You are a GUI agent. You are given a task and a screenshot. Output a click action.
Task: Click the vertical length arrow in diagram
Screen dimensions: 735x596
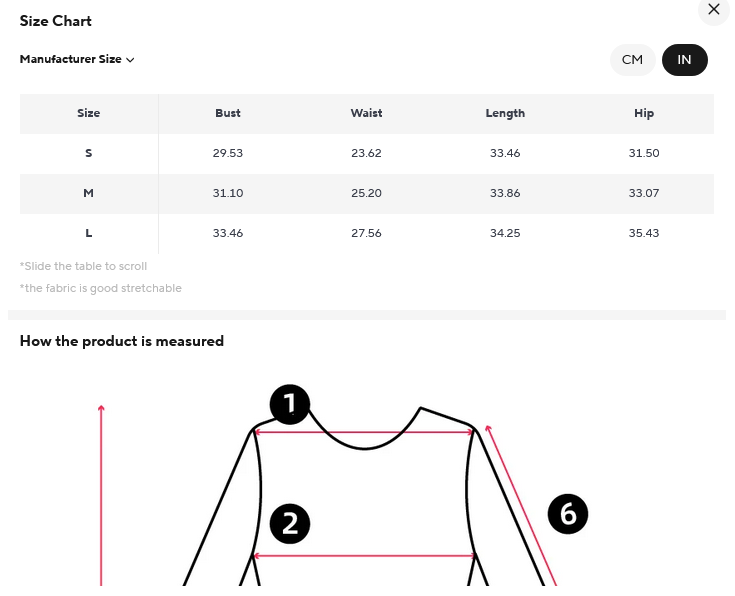point(101,495)
